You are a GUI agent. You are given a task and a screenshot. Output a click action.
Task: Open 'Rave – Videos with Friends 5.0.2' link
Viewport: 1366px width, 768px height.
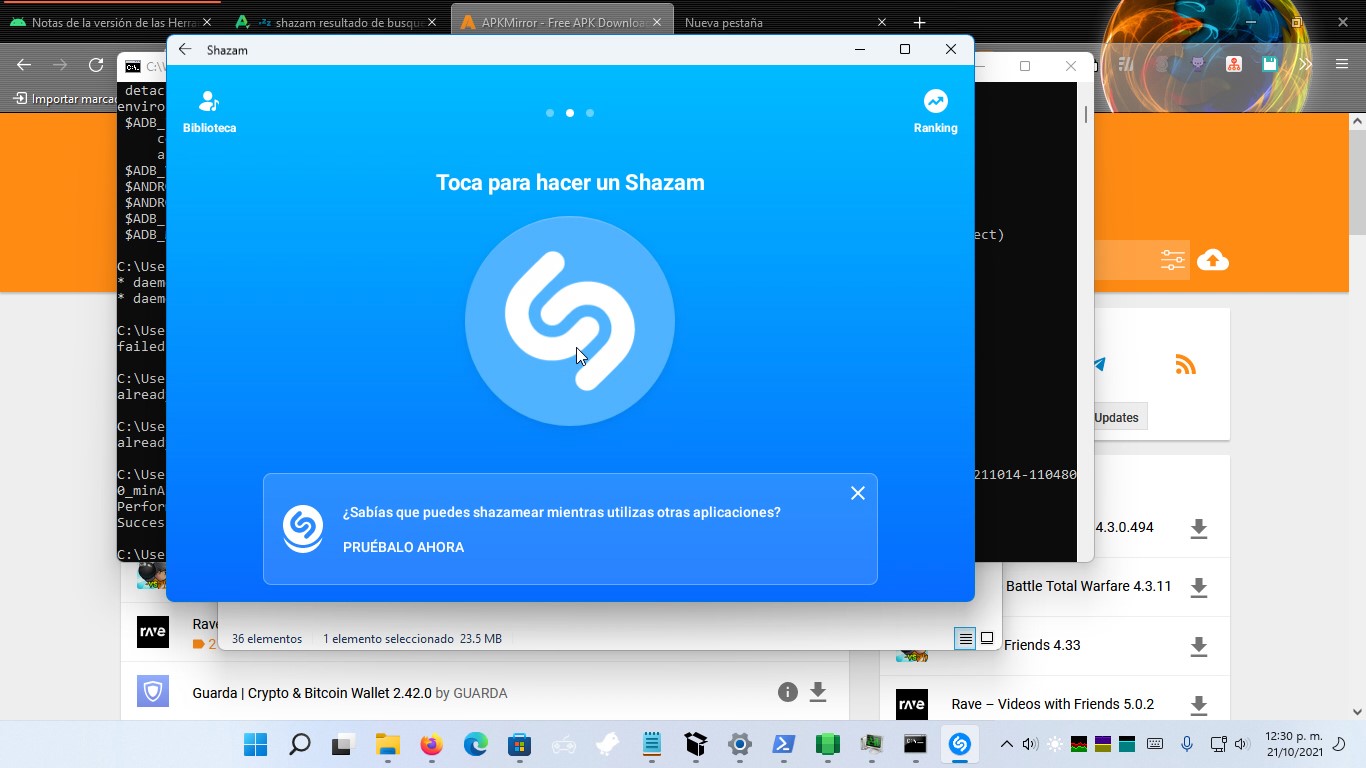pyautogui.click(x=1053, y=704)
